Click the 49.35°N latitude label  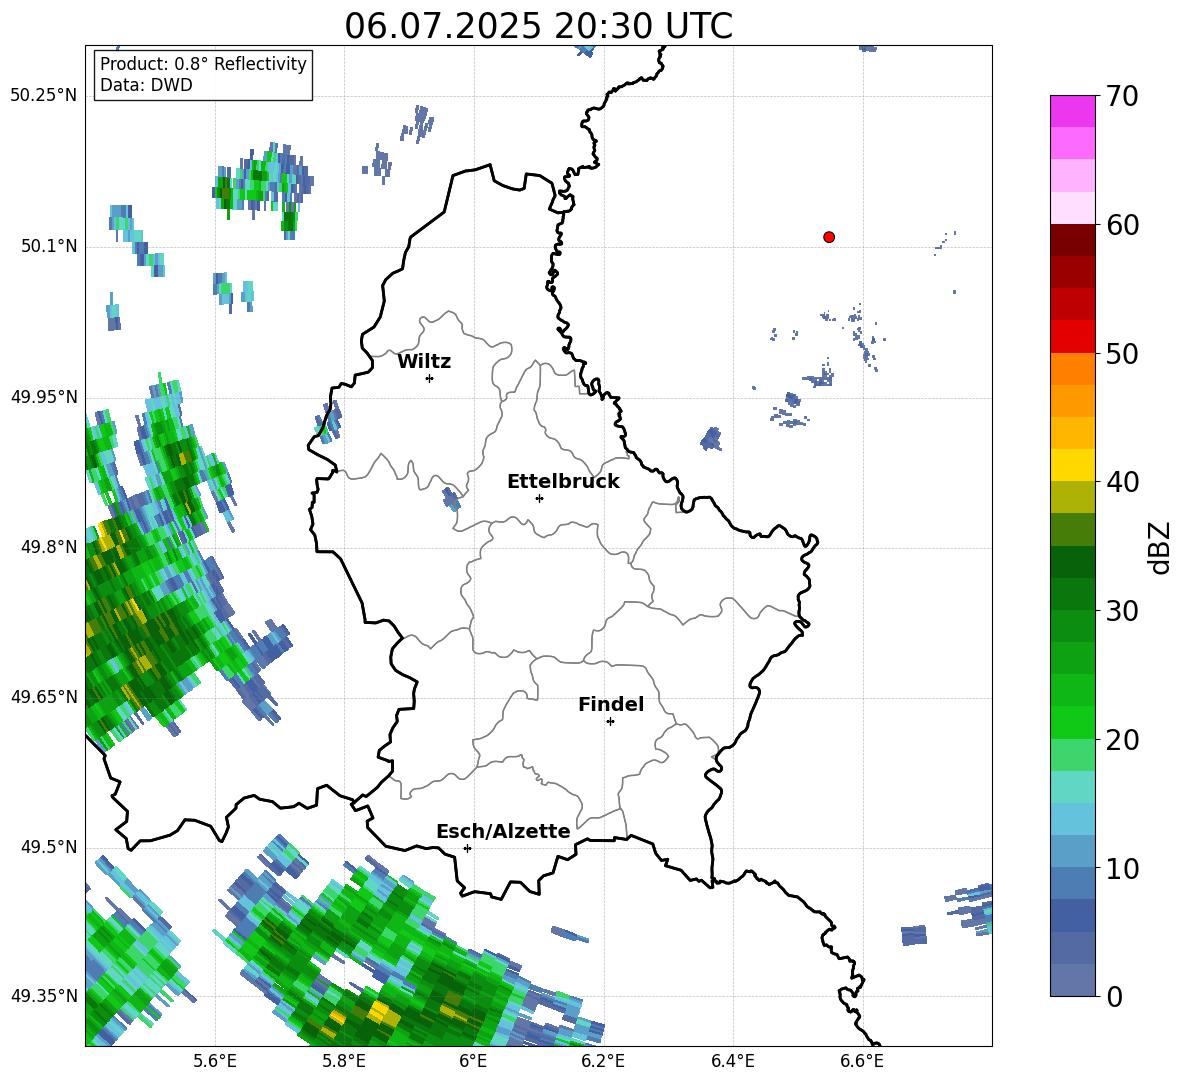(44, 996)
